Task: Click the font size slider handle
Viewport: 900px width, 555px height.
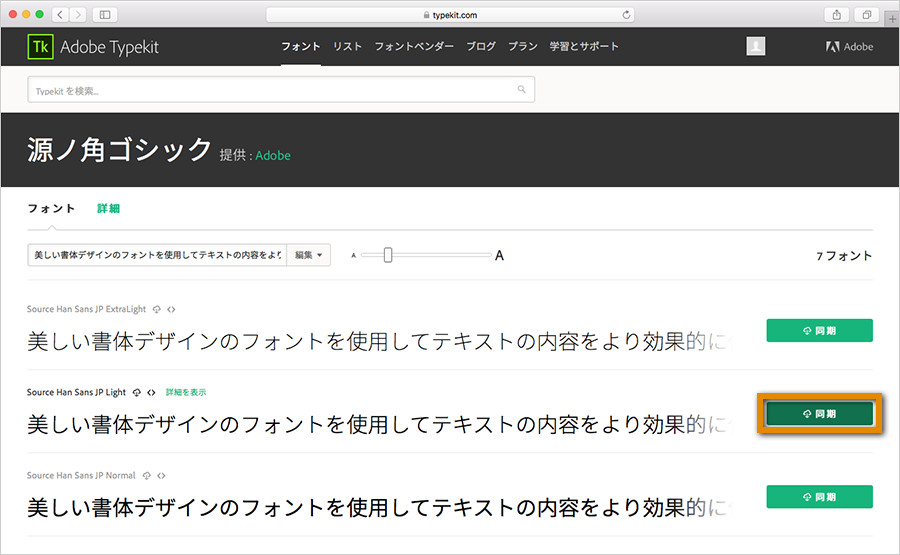Action: 388,255
